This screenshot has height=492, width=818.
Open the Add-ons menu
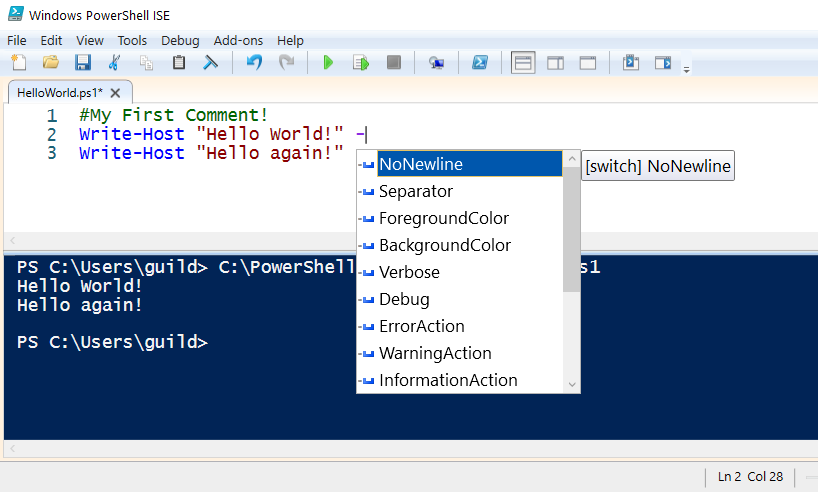[x=238, y=40]
